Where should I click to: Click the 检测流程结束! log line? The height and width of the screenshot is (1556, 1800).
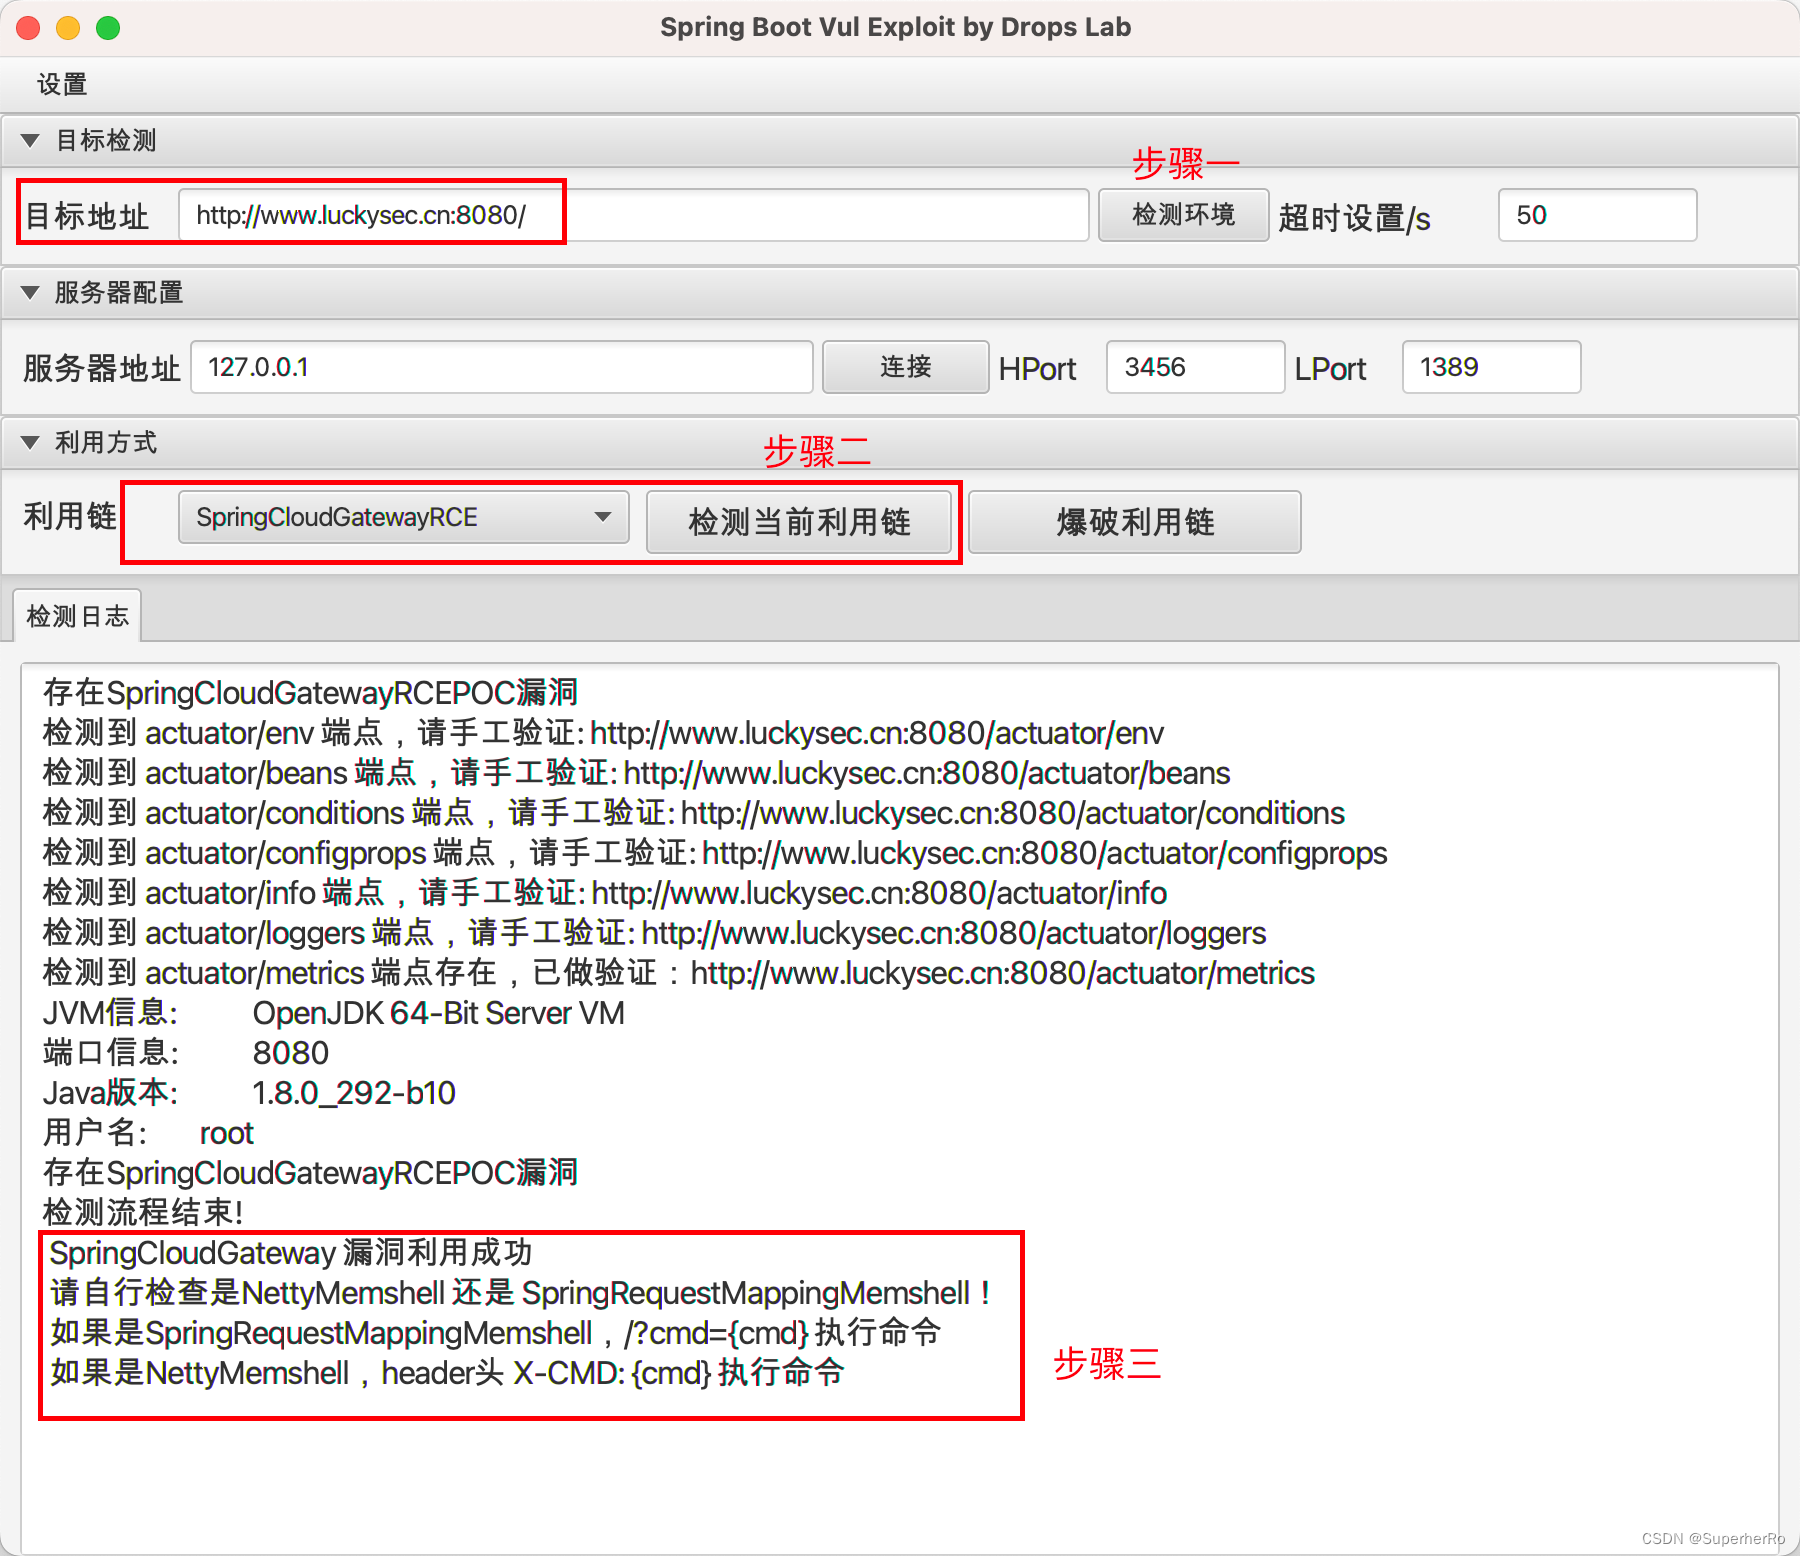[x=143, y=1213]
